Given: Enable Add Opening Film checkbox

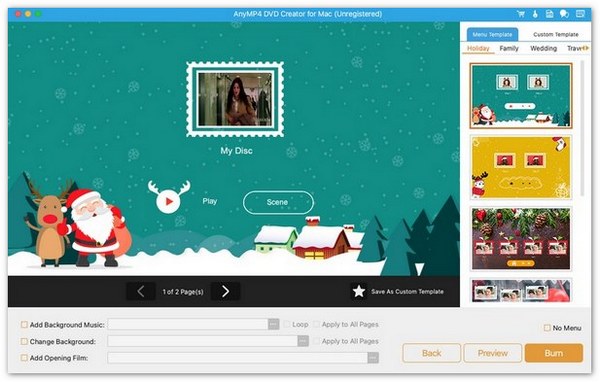Looking at the screenshot, I should (24, 358).
